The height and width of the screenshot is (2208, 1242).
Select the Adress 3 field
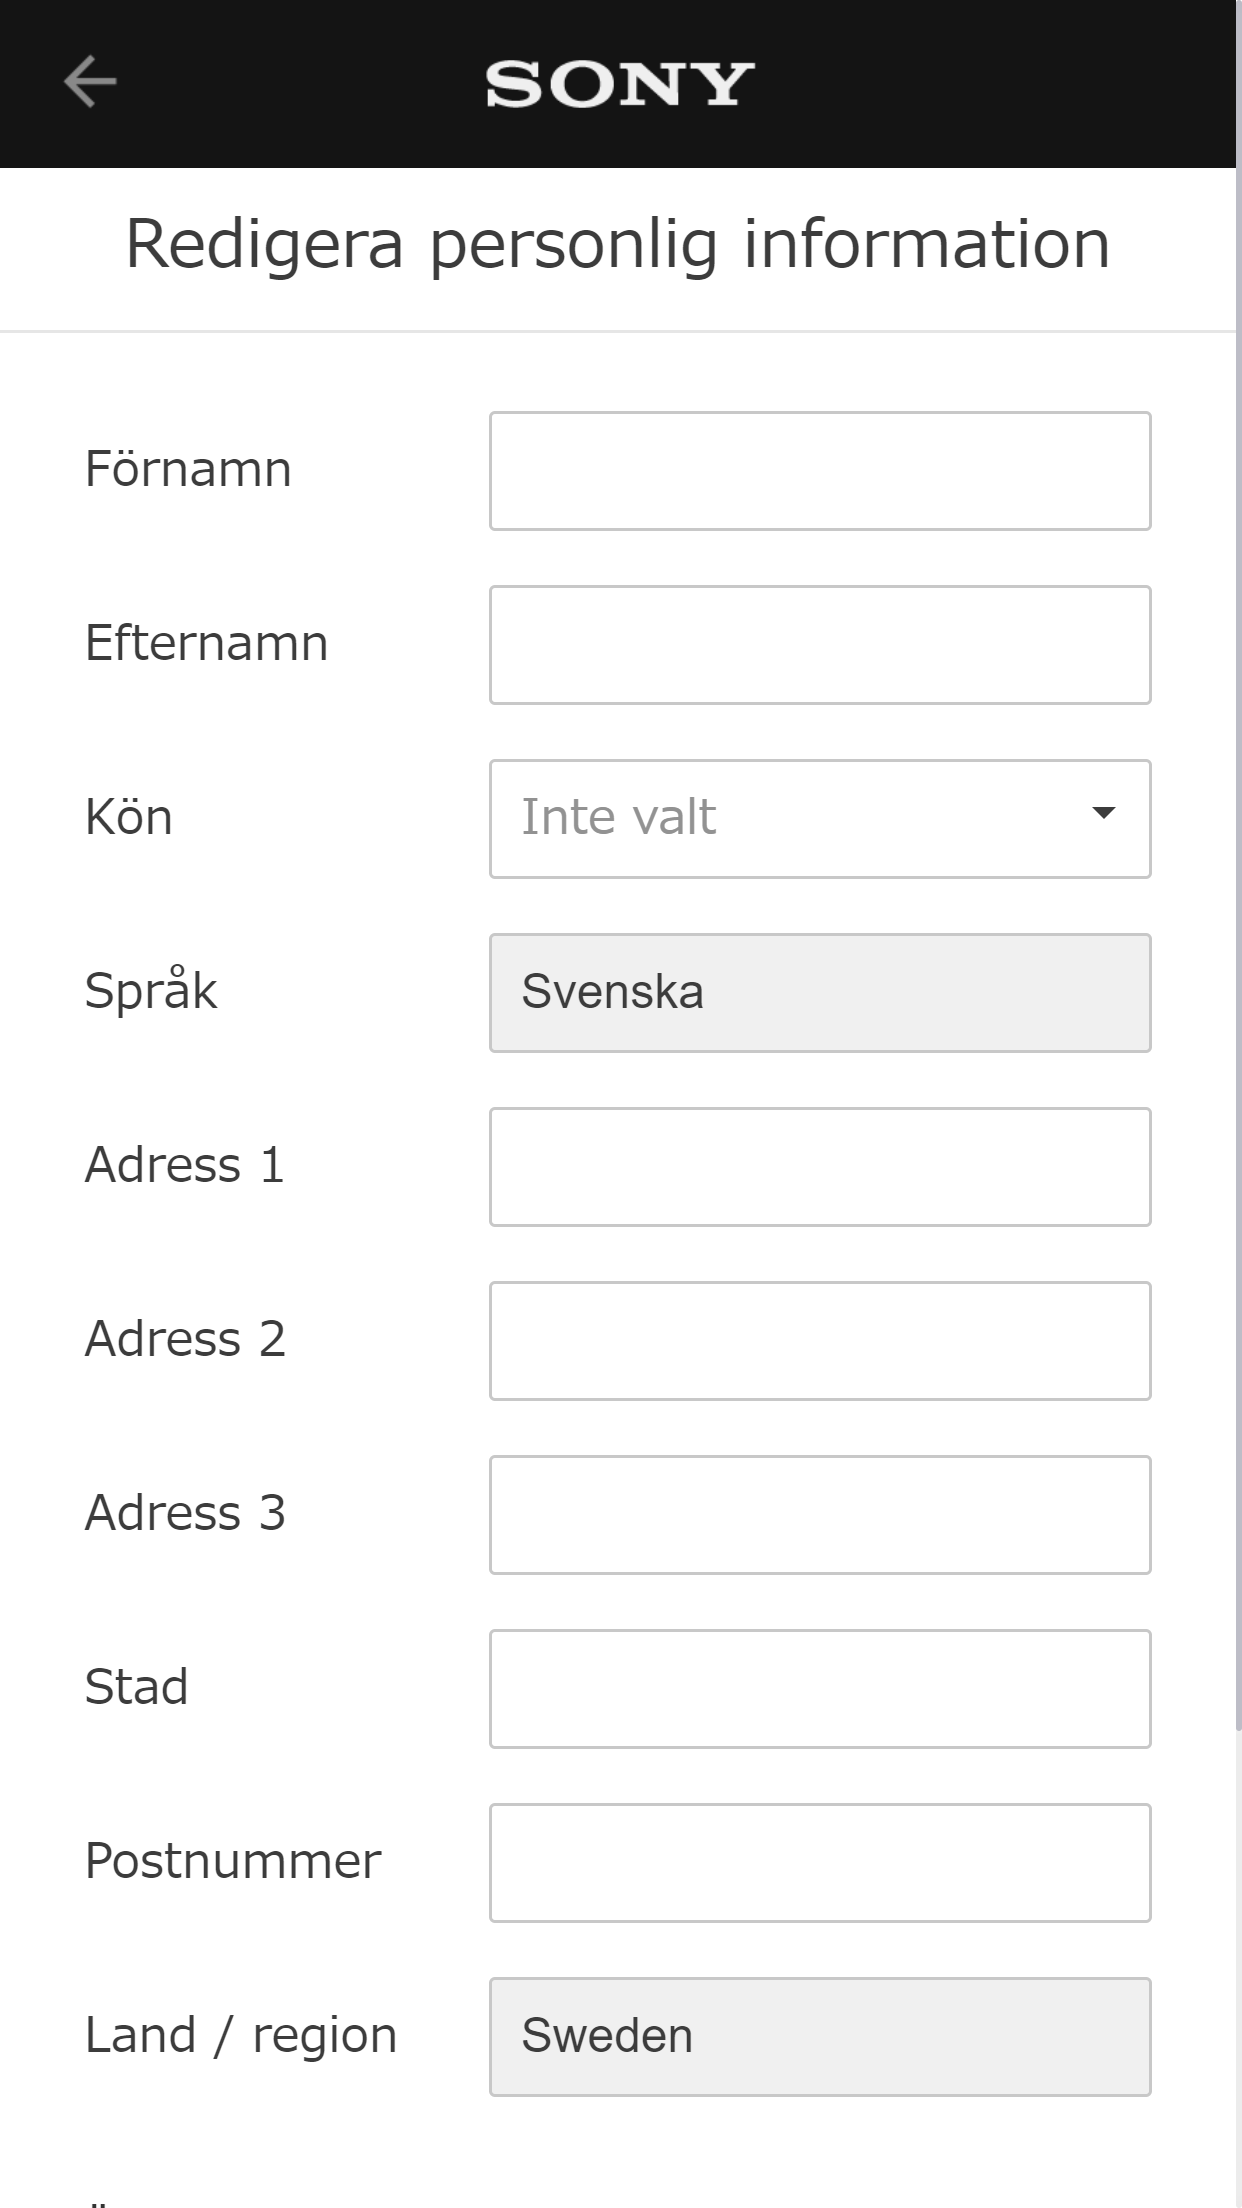820,1514
